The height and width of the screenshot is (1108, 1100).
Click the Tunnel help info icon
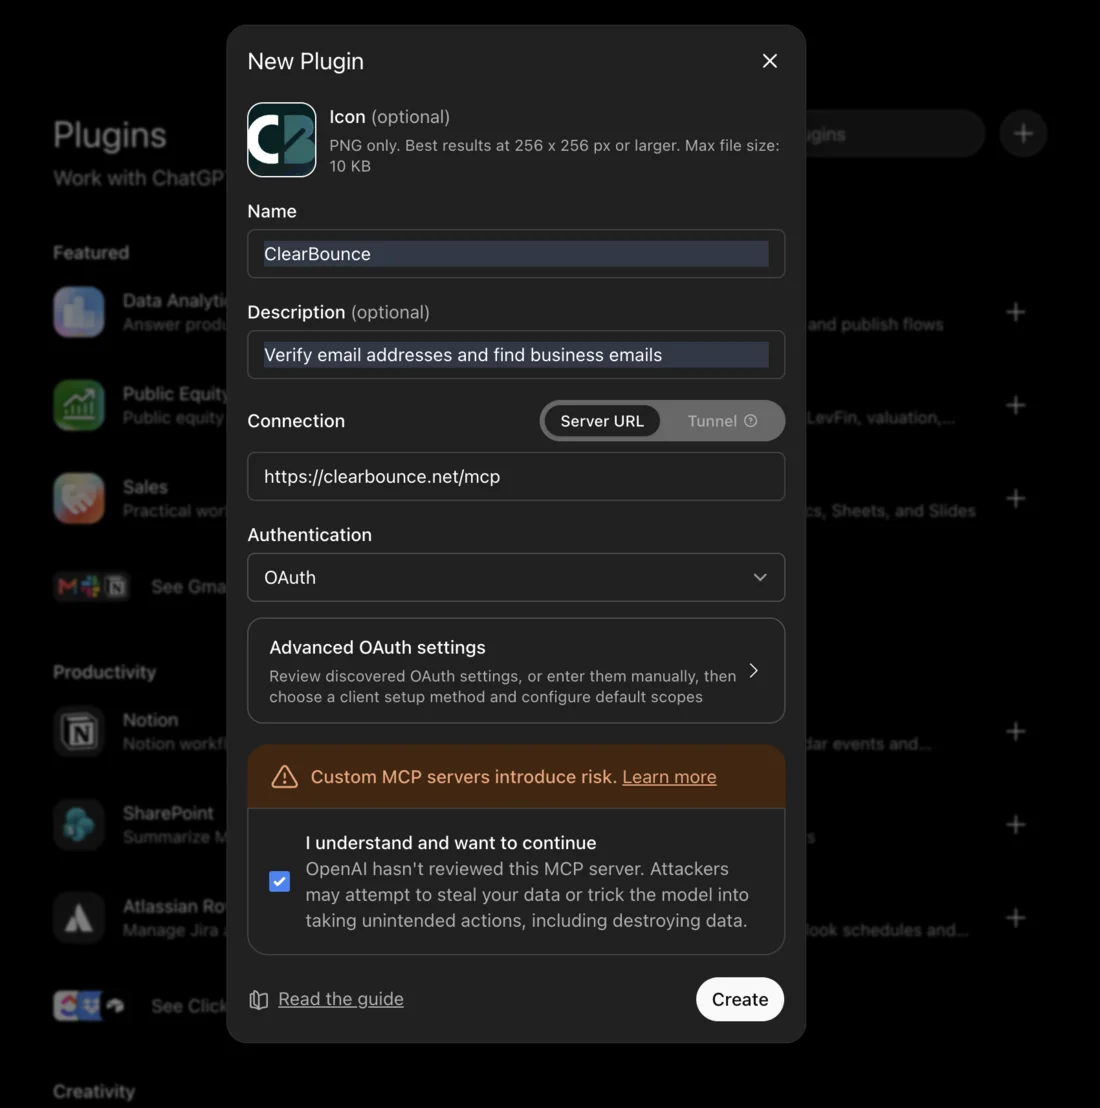(x=750, y=421)
